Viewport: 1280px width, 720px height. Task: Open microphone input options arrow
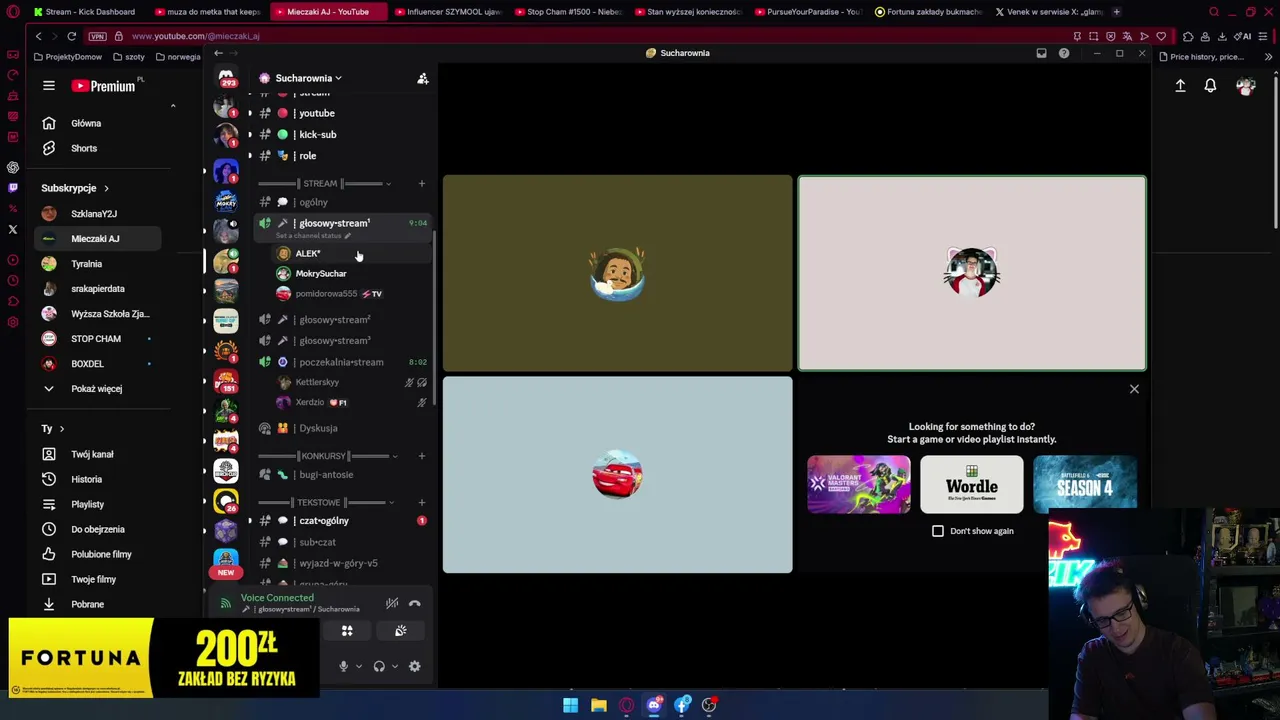358,666
